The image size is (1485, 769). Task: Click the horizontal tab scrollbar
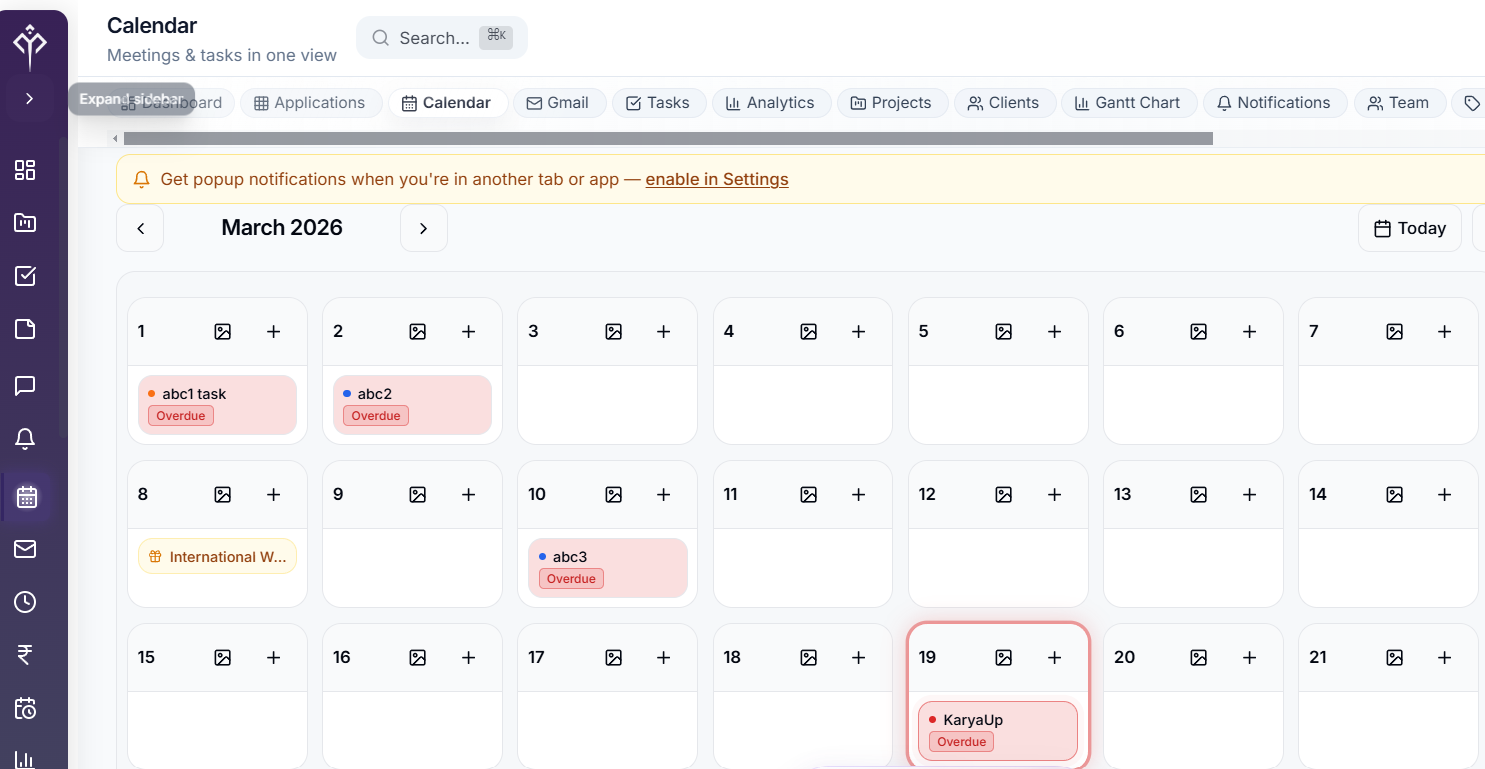667,138
